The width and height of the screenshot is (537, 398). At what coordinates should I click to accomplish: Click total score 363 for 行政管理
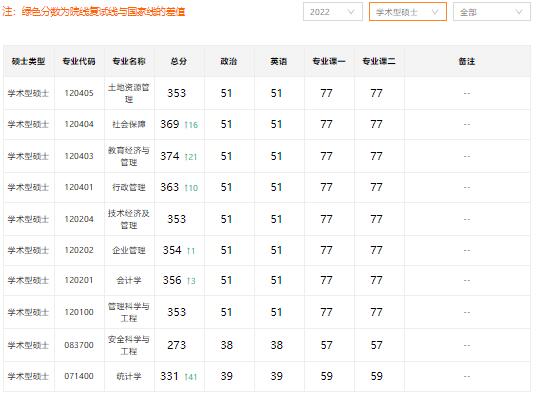click(170, 187)
